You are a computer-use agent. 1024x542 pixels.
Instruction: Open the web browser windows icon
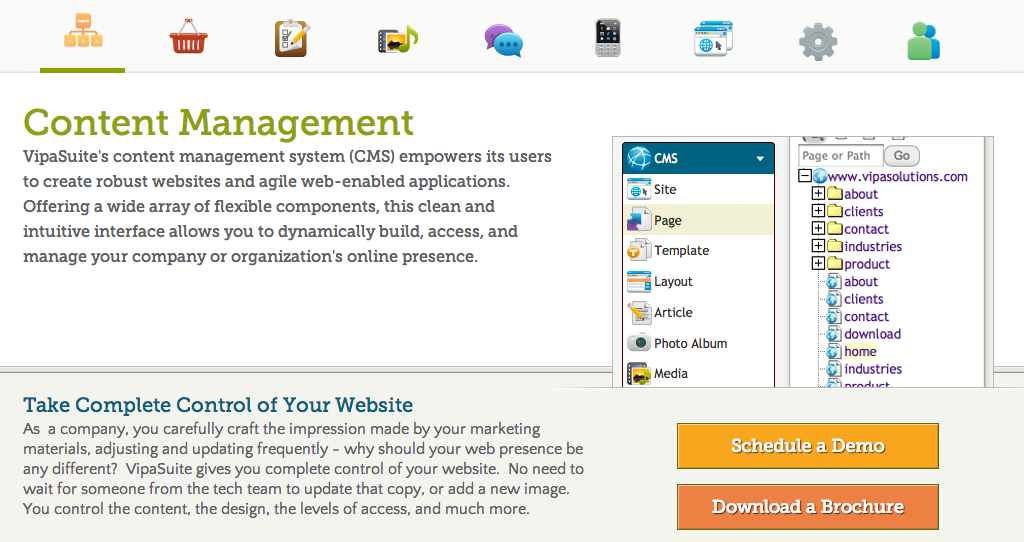(713, 40)
